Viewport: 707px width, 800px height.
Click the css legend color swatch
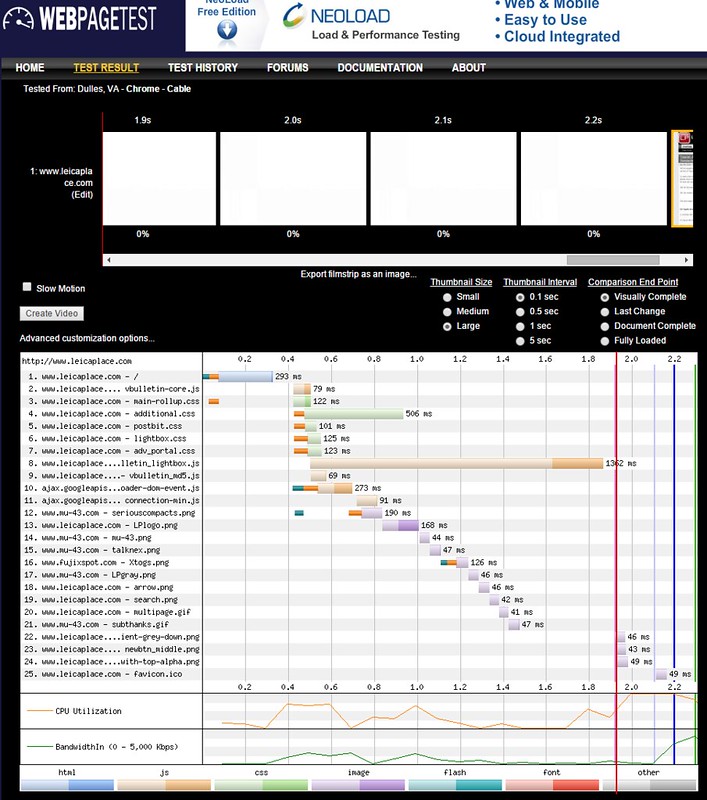tap(261, 785)
